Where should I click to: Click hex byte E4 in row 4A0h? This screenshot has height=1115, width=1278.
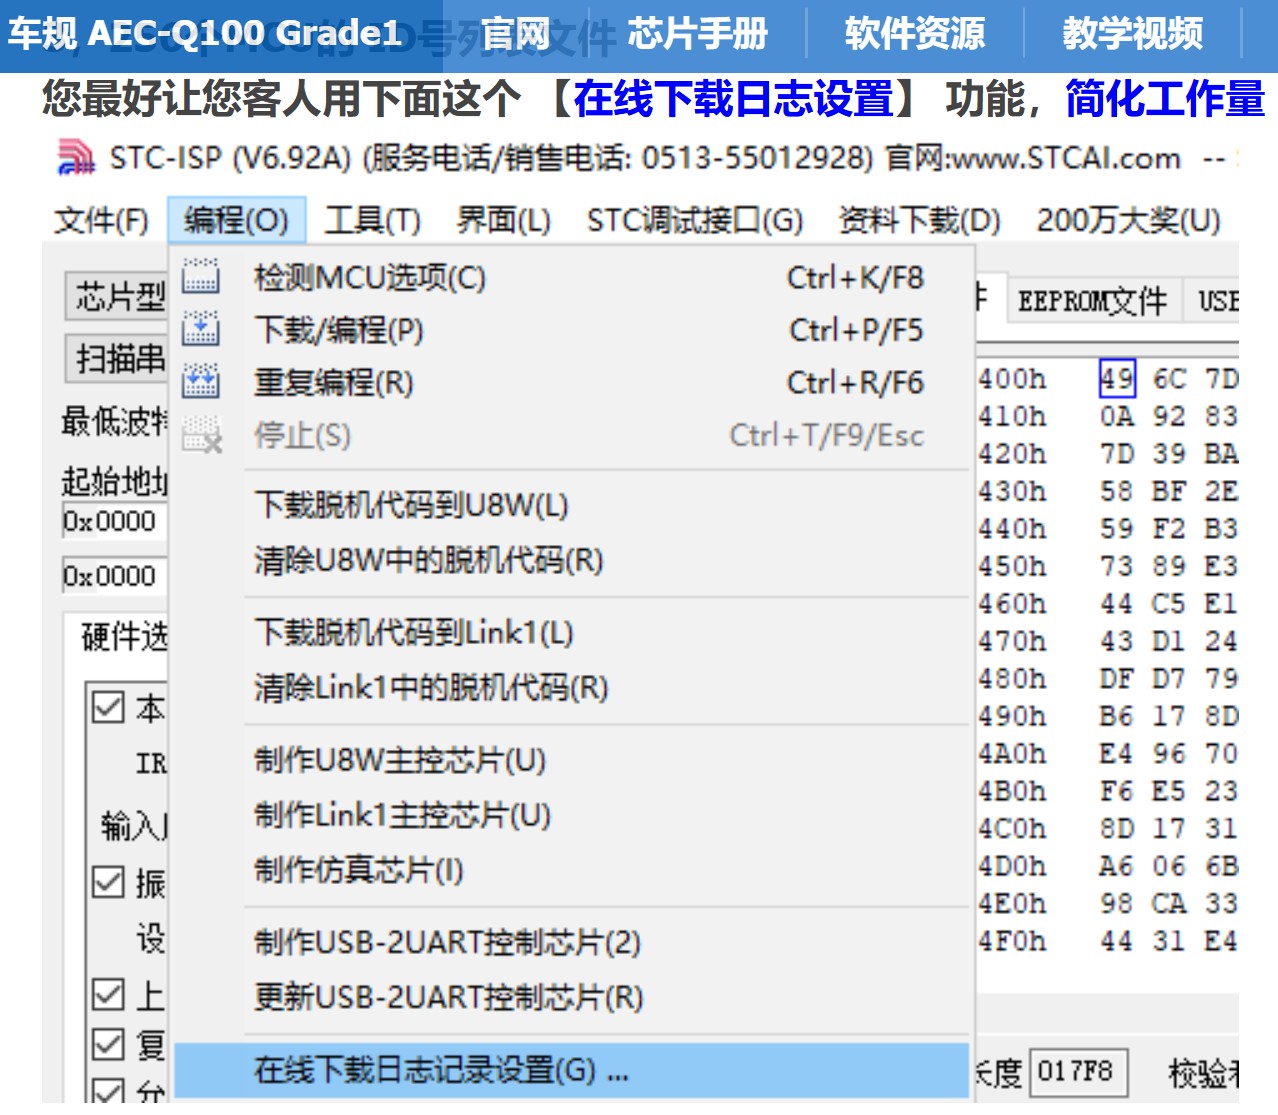(1117, 753)
